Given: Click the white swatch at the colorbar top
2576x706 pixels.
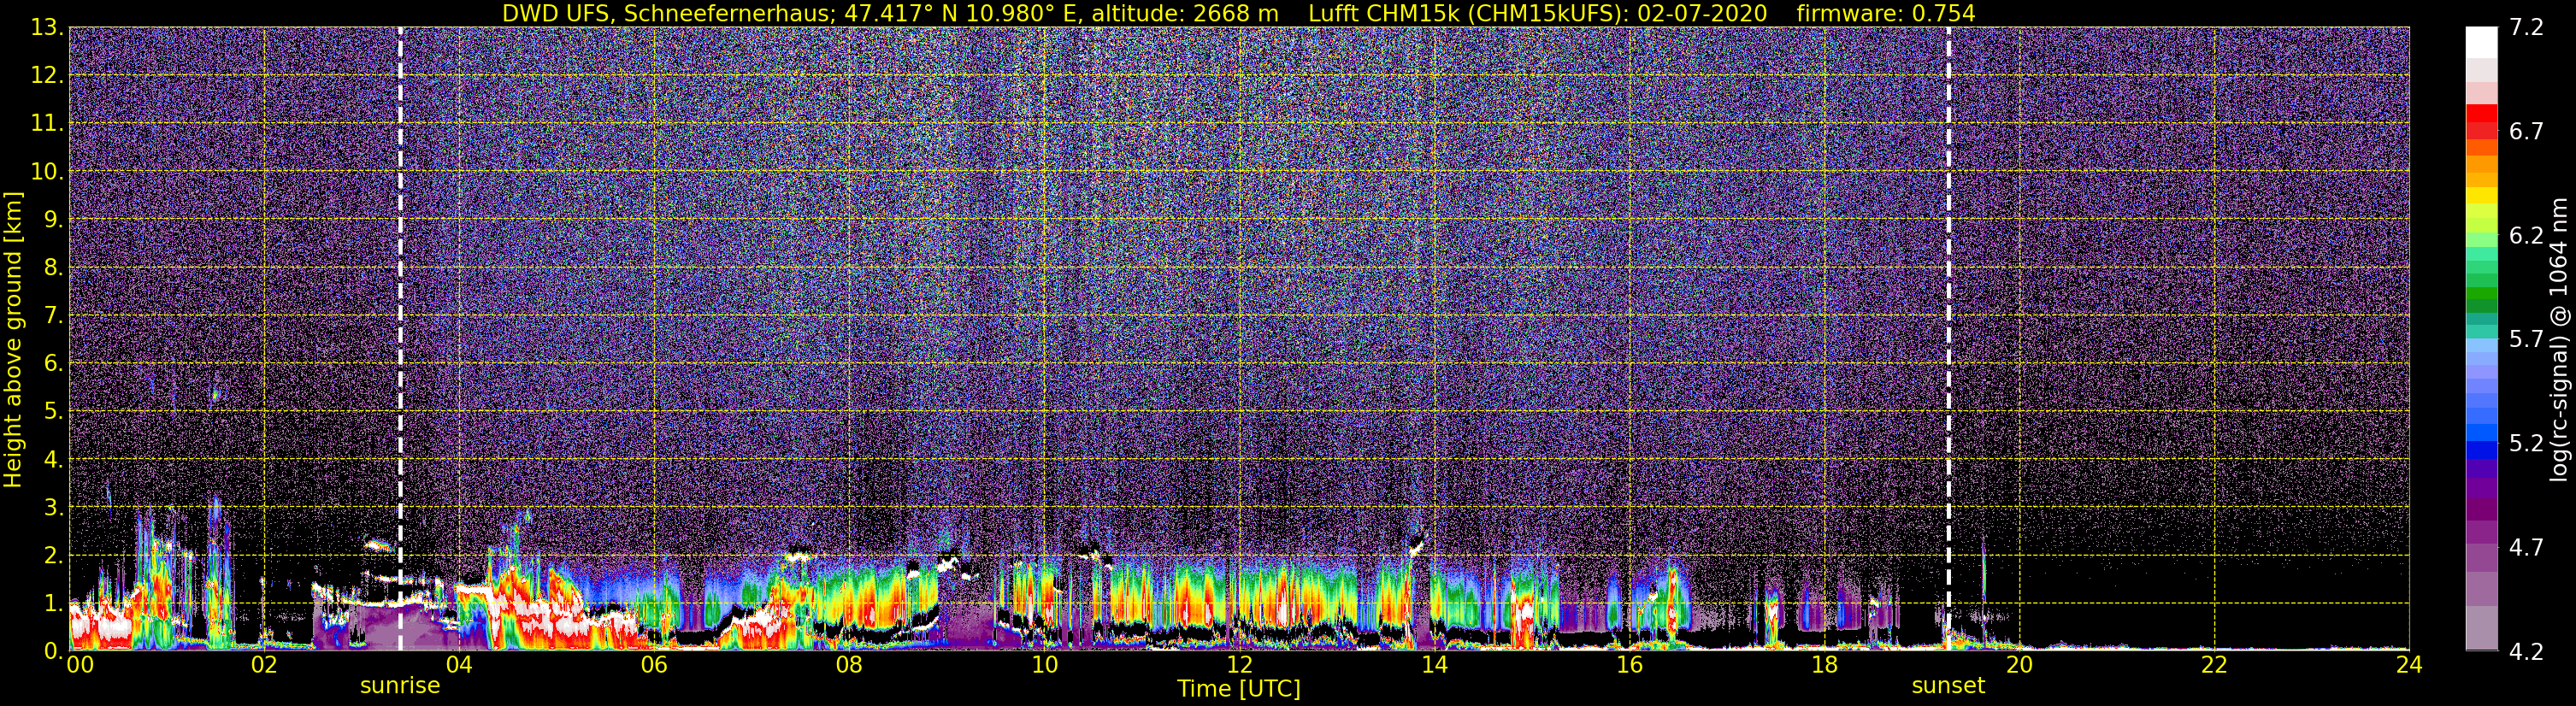Looking at the screenshot, I should 2482,42.
